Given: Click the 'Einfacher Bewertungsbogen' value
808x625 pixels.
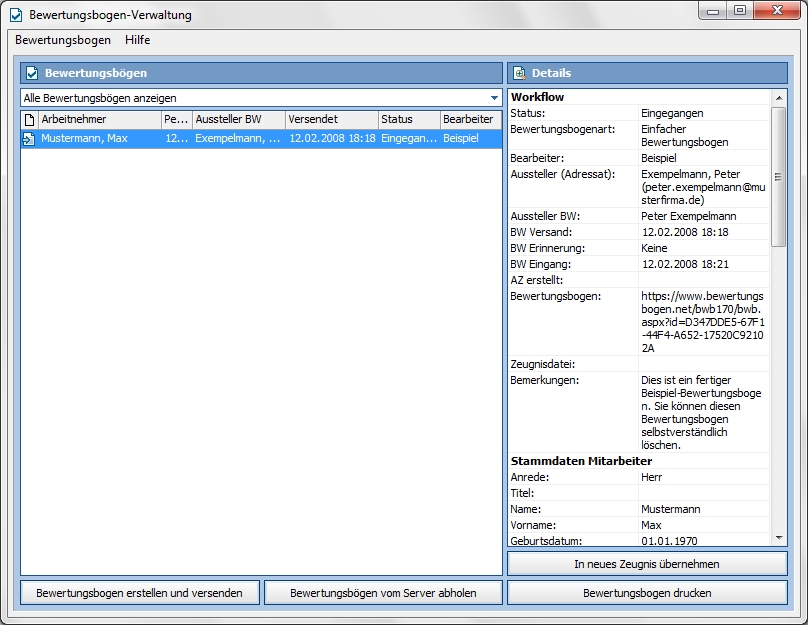Looking at the screenshot, I should tap(685, 136).
